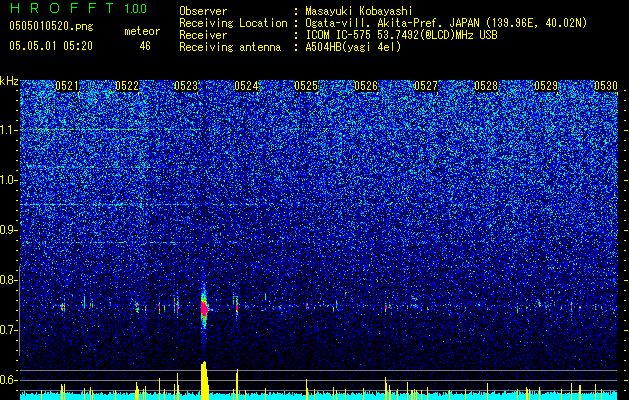Select the A504HB(yagi 4el) antenna text
Screen dimensions: 629x400
(x=353, y=47)
